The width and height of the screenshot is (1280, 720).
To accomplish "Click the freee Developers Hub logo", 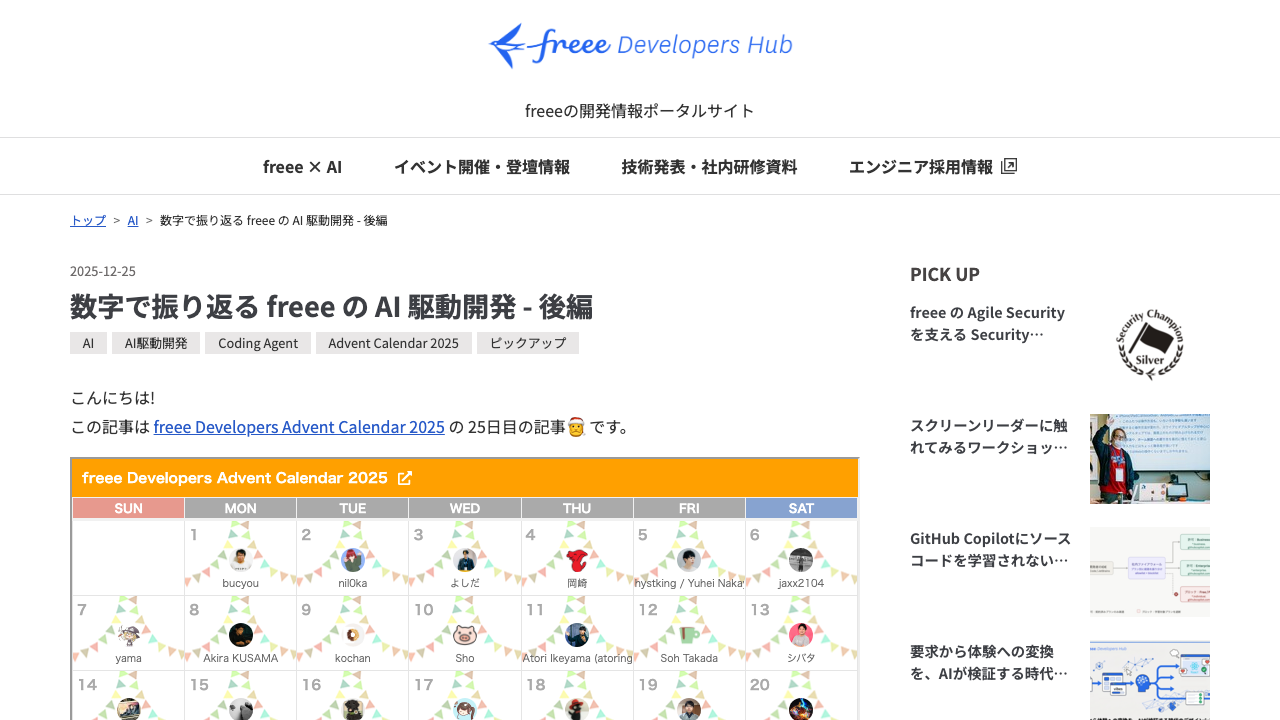I will click(x=640, y=45).
